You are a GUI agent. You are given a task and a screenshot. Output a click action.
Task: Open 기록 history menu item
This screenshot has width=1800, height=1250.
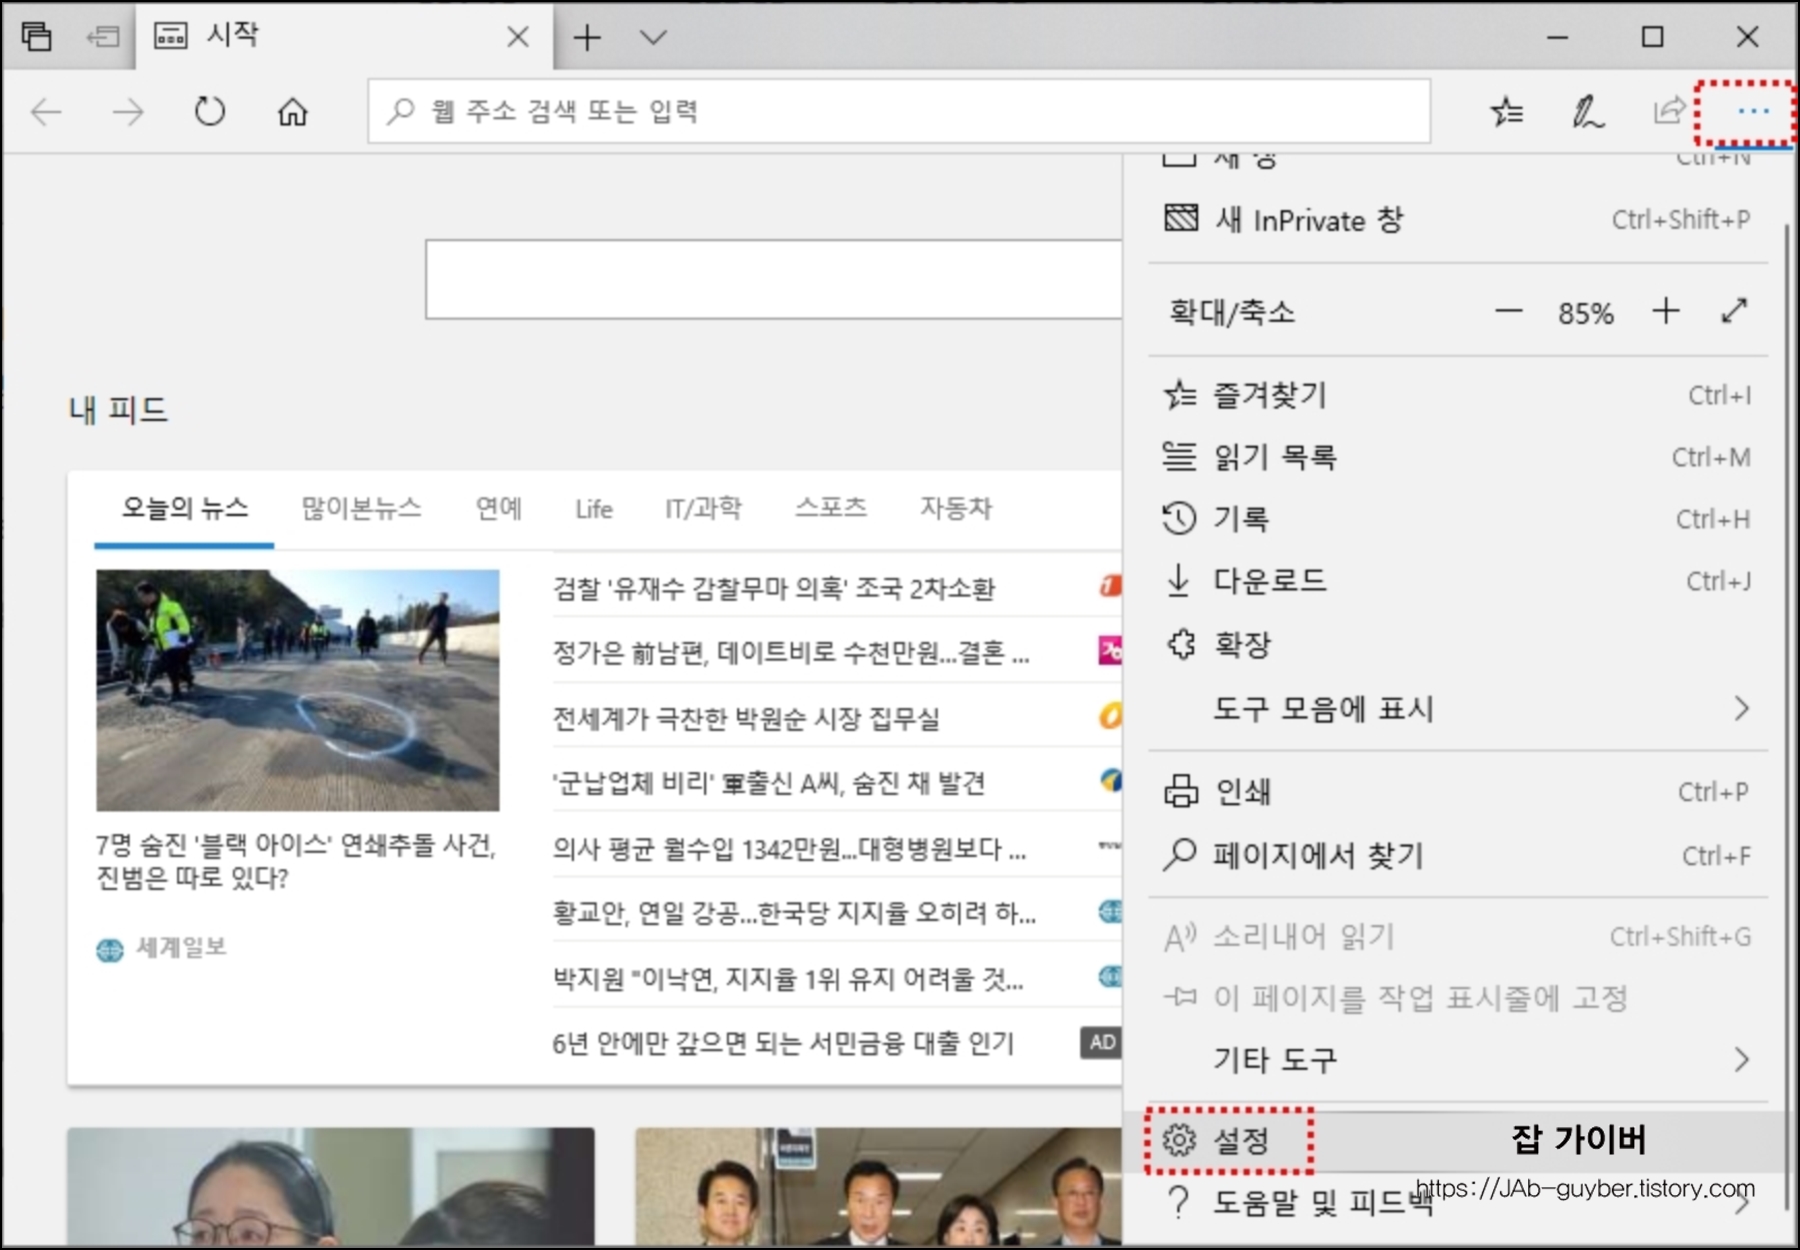click(x=1457, y=519)
